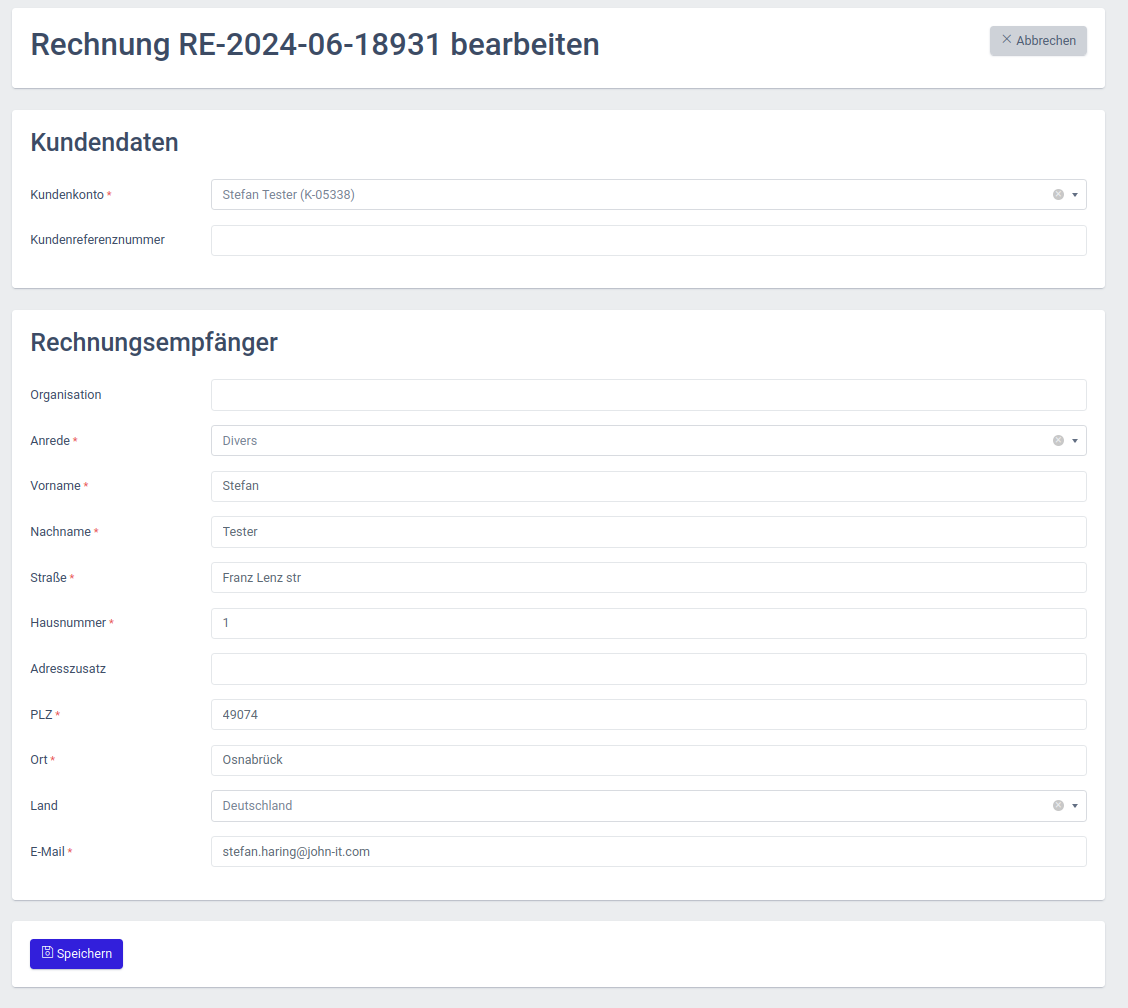Image resolution: width=1128 pixels, height=1008 pixels.
Task: Click the Straße label
Action: (x=48, y=578)
